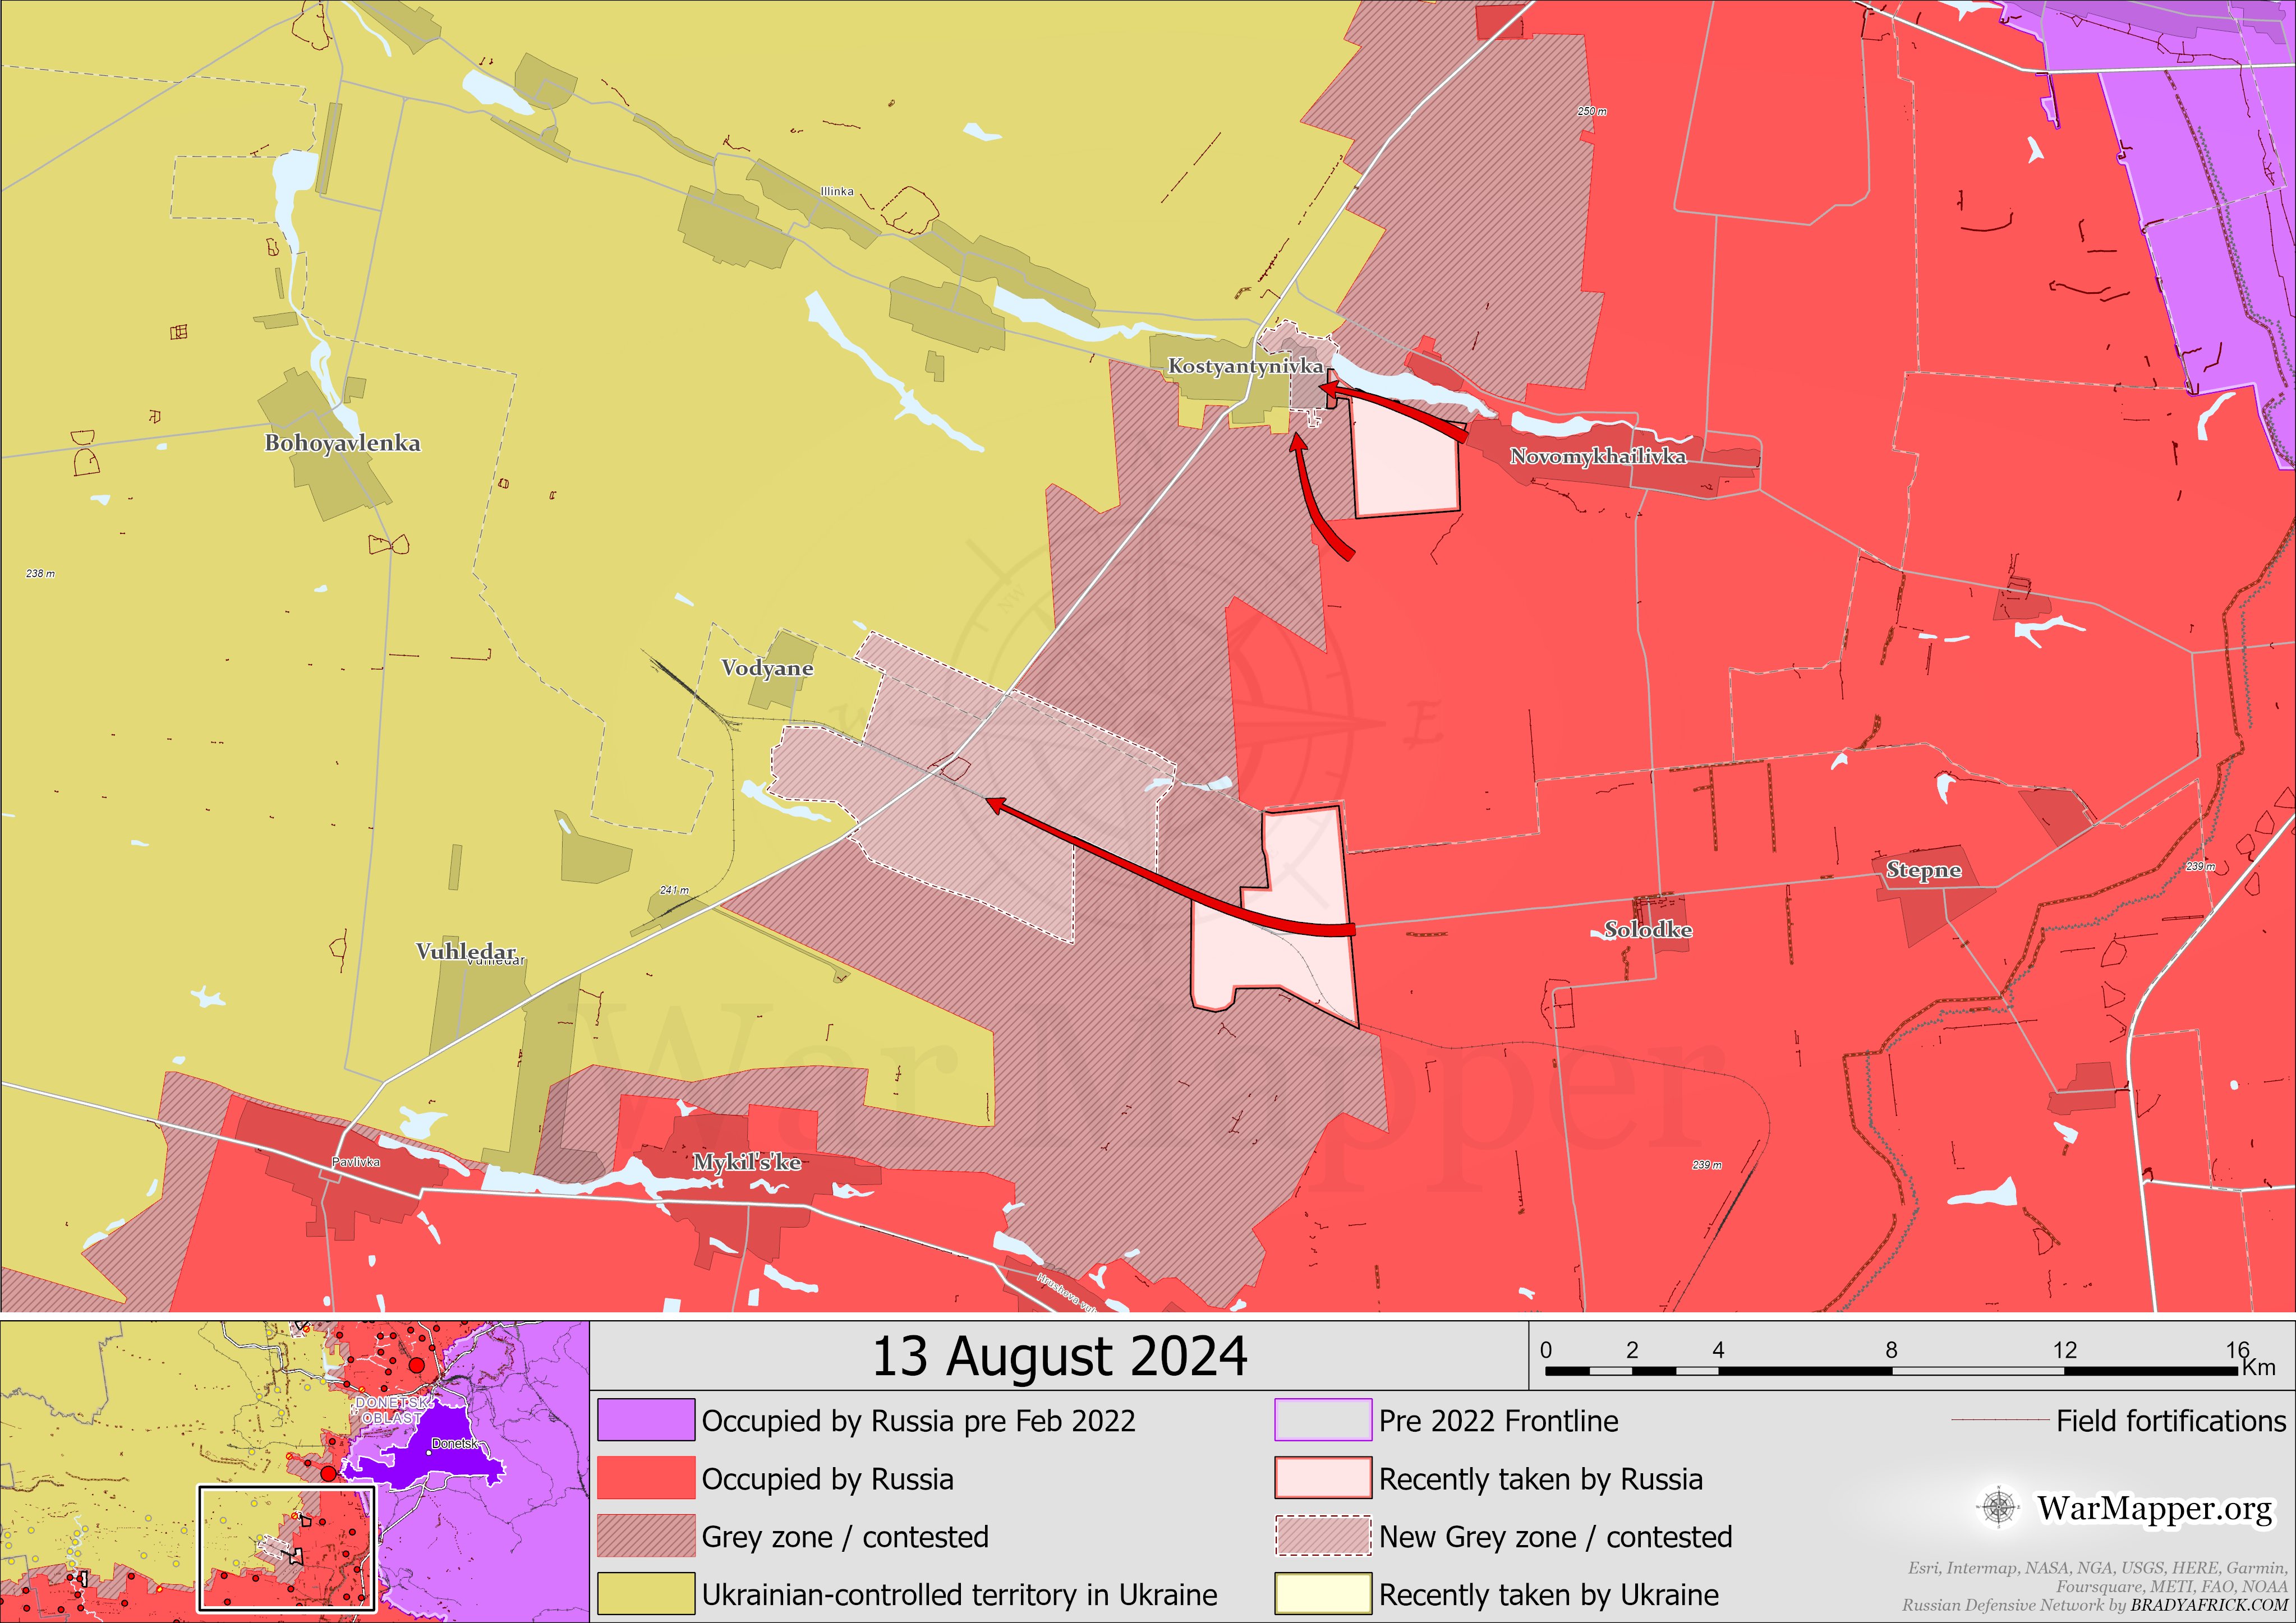The height and width of the screenshot is (1623, 2296).
Task: Click the 13 August 2024 date title
Action: pyautogui.click(x=1059, y=1357)
